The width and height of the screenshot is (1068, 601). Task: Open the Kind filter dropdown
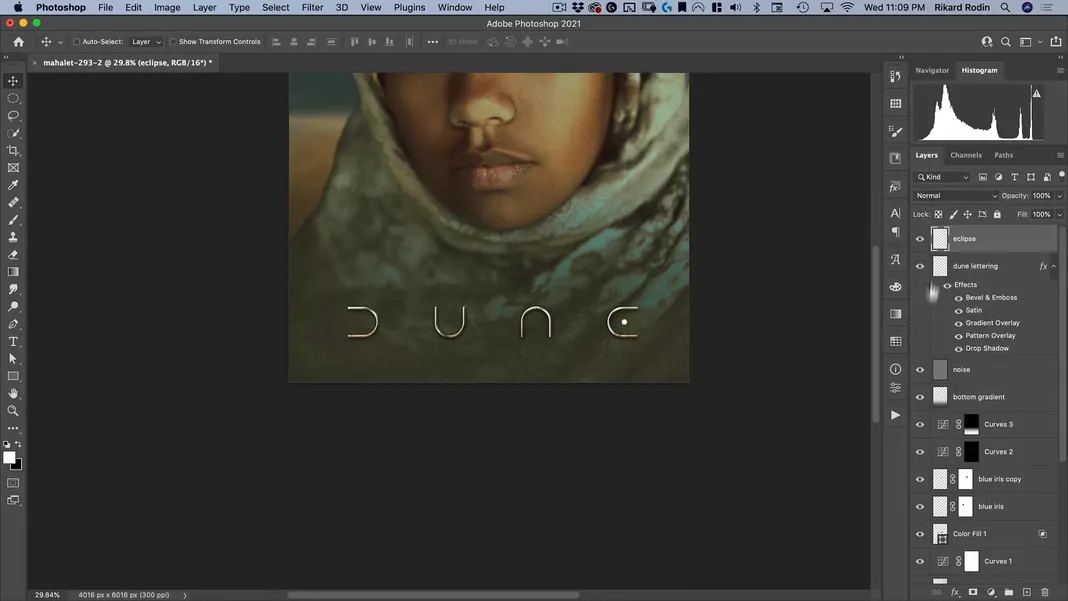[x=943, y=177]
